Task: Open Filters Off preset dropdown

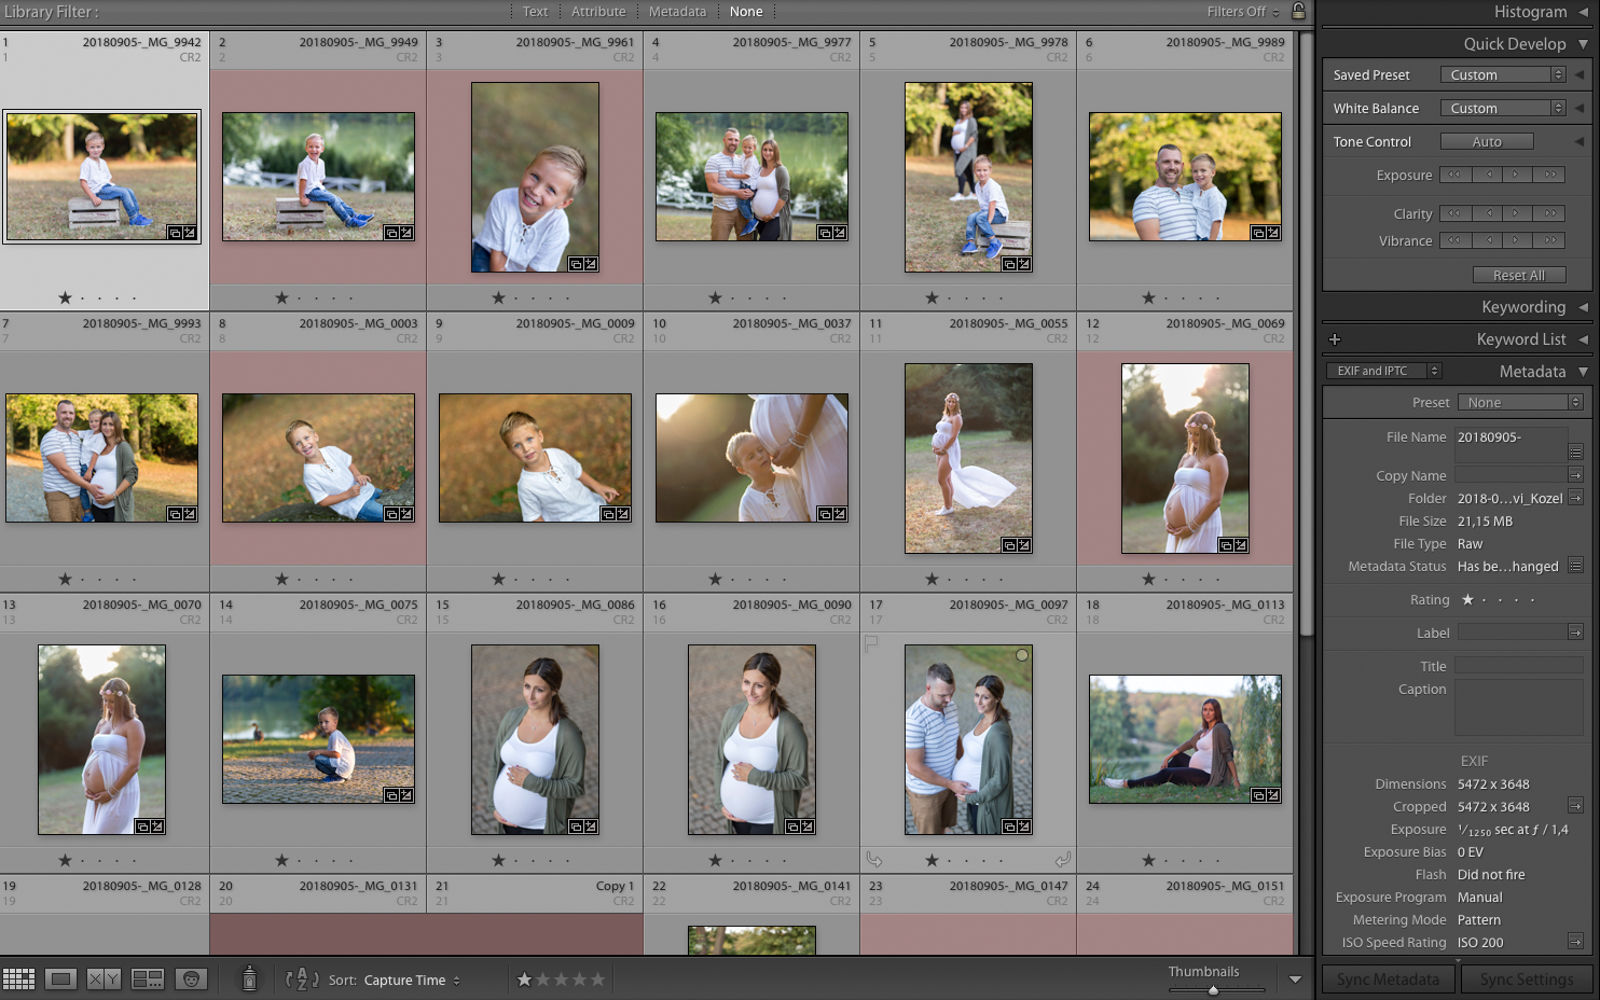Action: coord(1243,11)
